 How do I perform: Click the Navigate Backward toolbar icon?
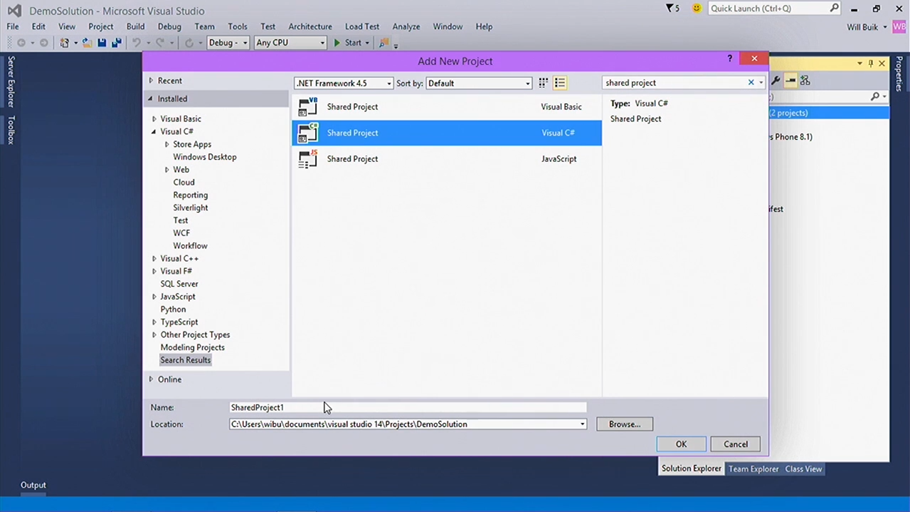[21, 43]
